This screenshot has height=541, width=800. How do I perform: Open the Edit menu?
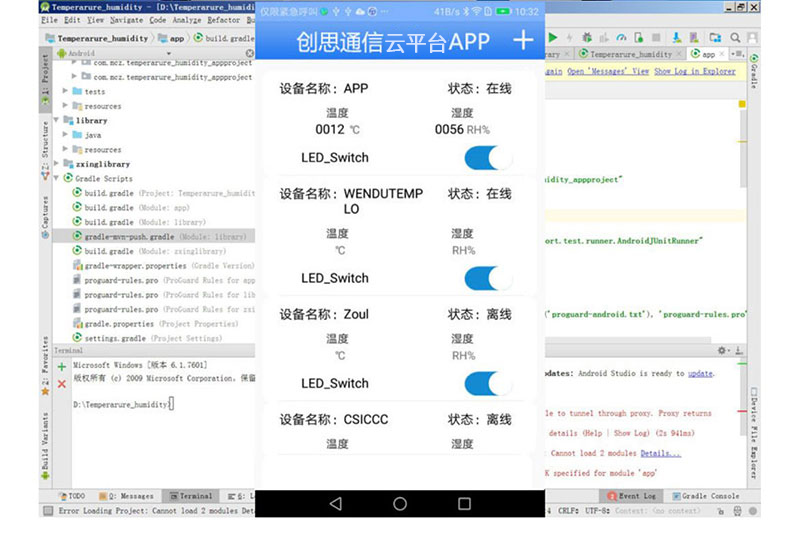click(72, 20)
